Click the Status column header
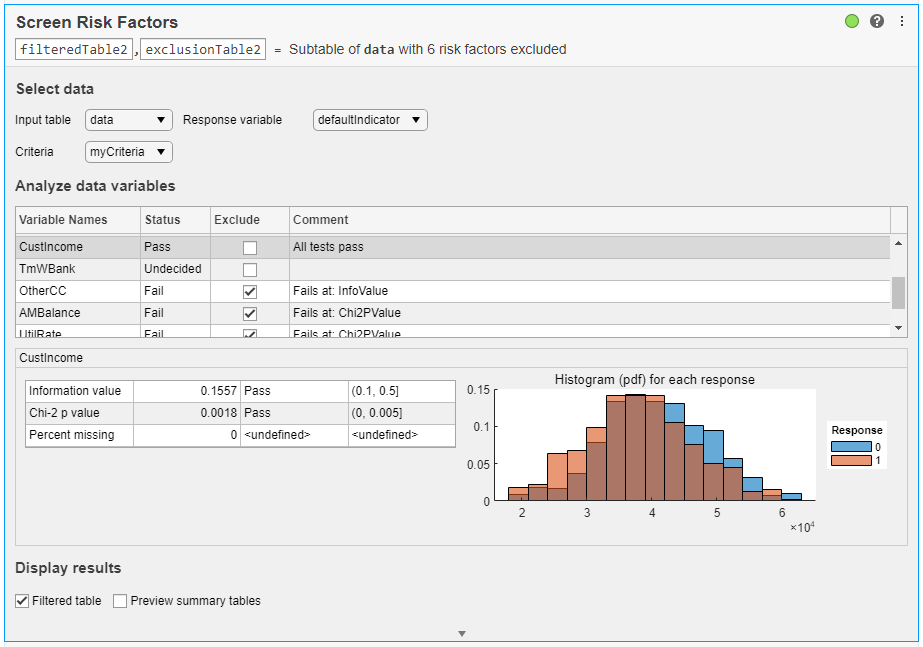This screenshot has height=647, width=923. (x=159, y=220)
